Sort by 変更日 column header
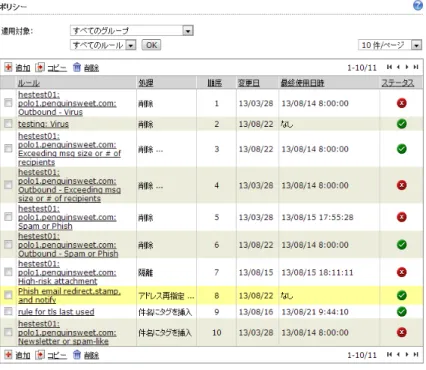This screenshot has width=426, height=370. tap(249, 83)
